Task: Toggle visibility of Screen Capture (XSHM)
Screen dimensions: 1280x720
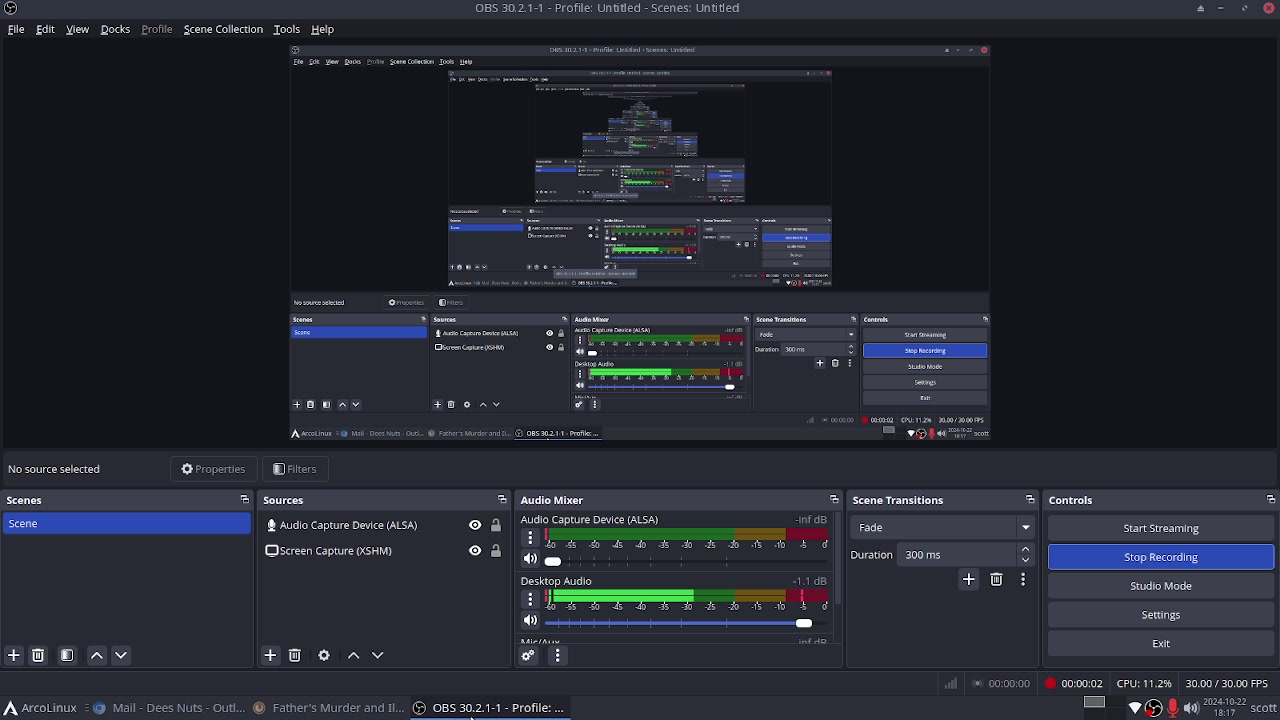Action: tap(475, 551)
